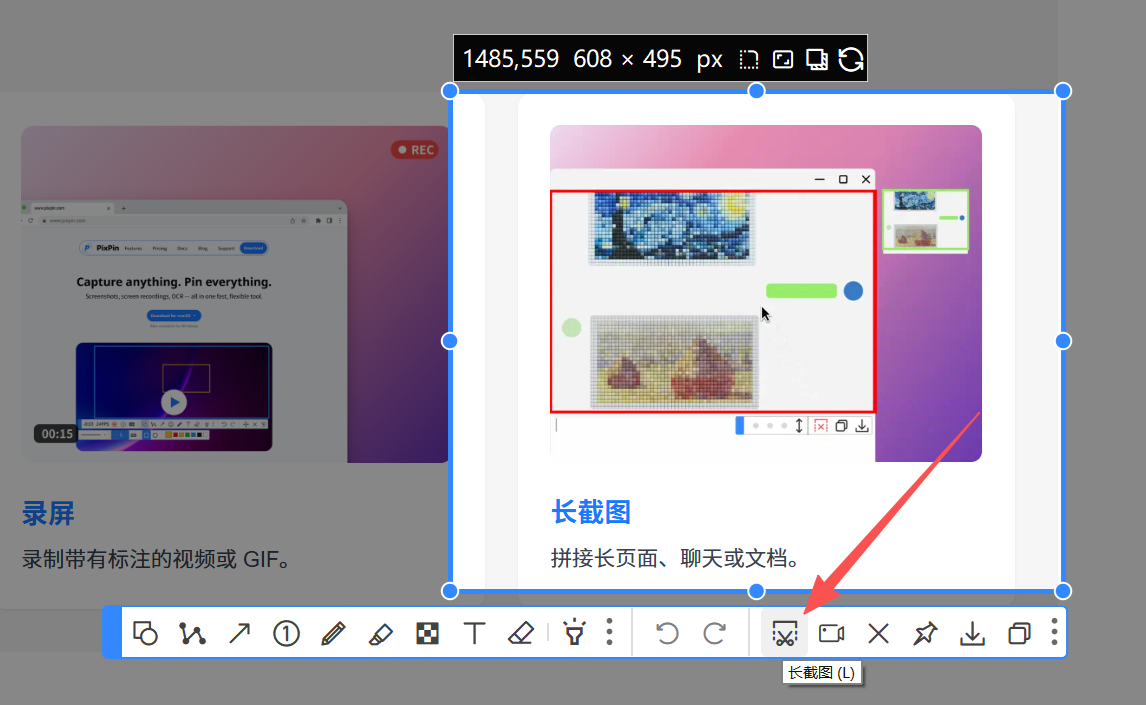The height and width of the screenshot is (705, 1146).
Task: Open the more options menu at toolbar end
Action: click(x=1053, y=632)
